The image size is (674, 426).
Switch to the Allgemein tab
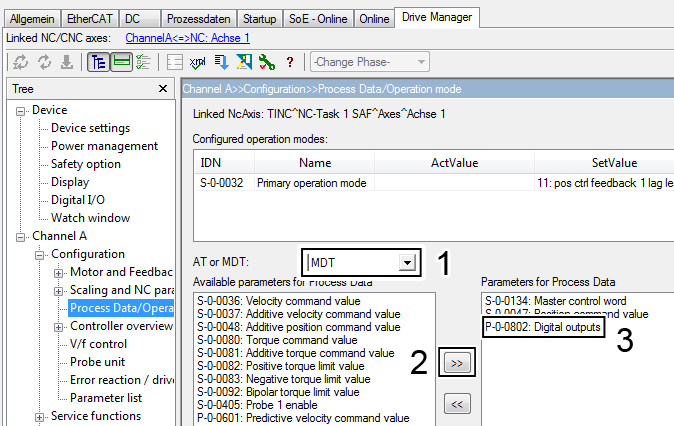(32, 19)
